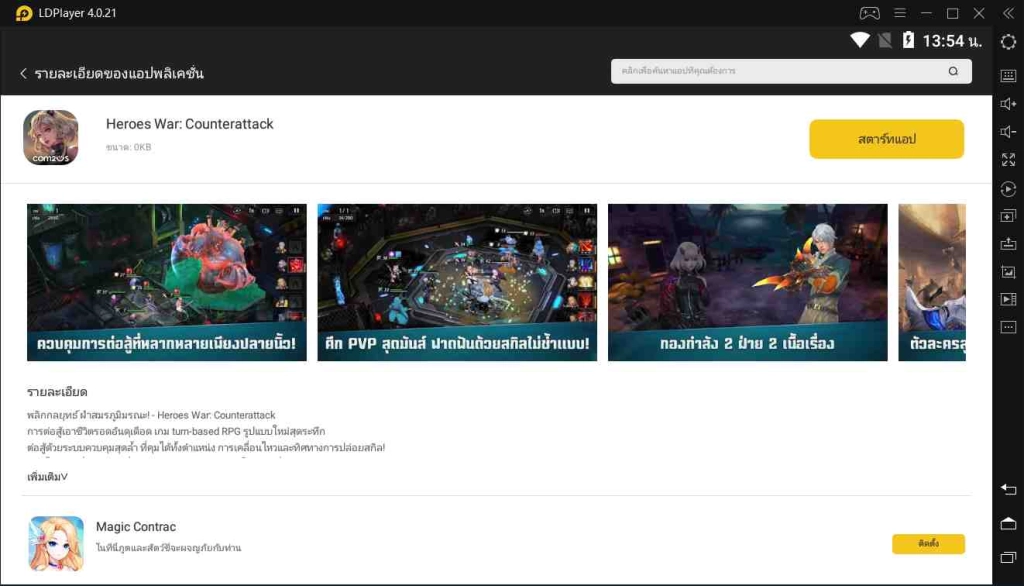Click รายละเอียดของแอปพลิเคชั่น page title

(x=119, y=73)
